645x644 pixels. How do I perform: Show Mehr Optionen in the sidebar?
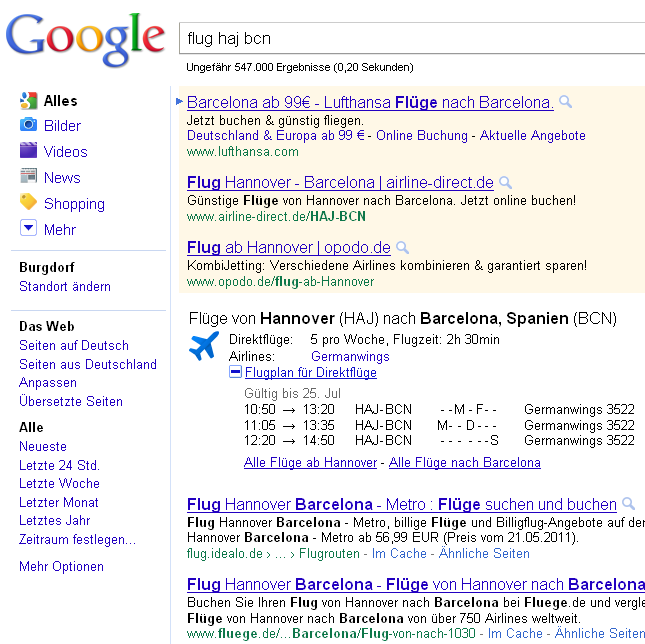(x=61, y=567)
